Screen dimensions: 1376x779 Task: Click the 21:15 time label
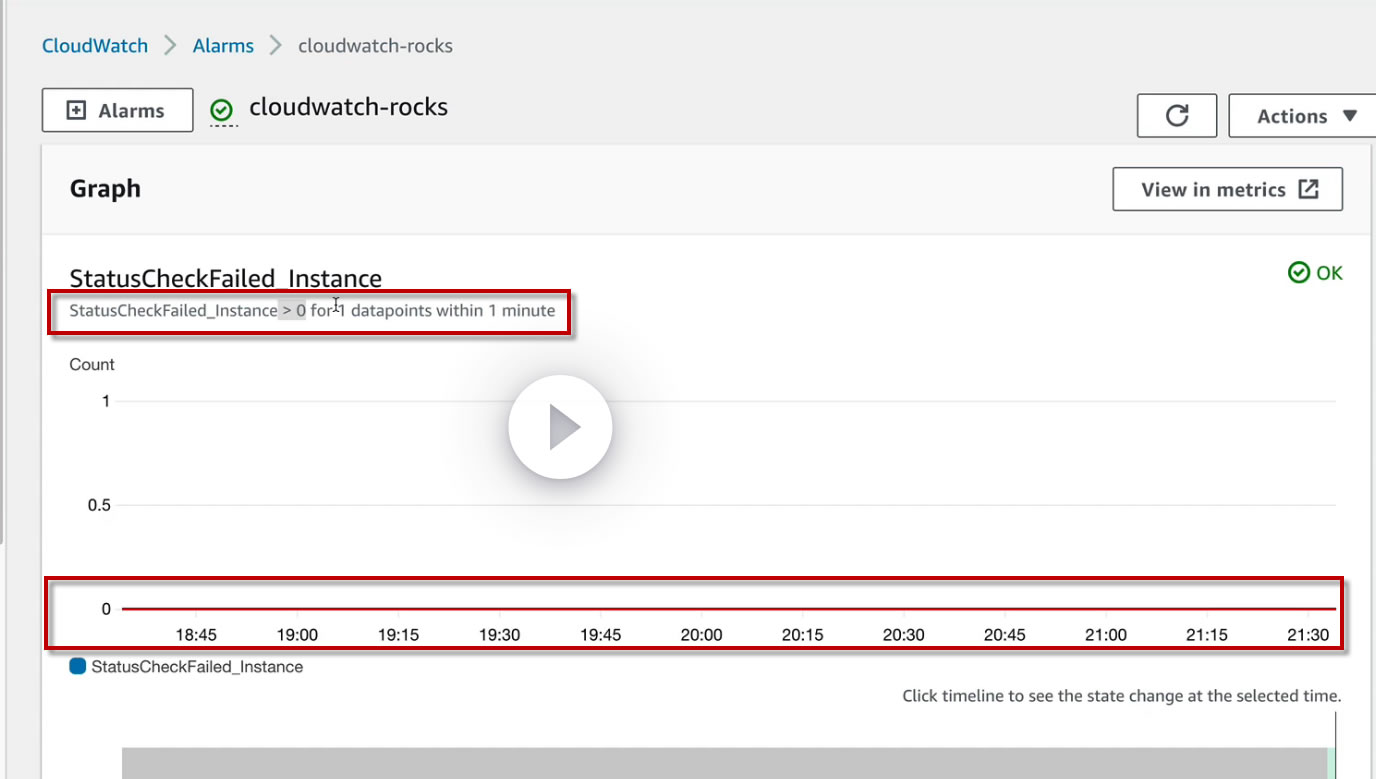pyautogui.click(x=1207, y=635)
